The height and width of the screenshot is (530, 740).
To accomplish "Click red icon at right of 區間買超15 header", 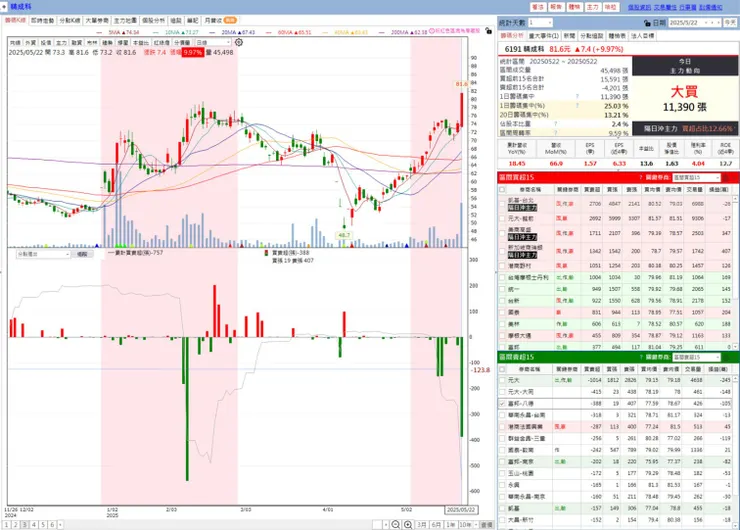I will pos(727,177).
